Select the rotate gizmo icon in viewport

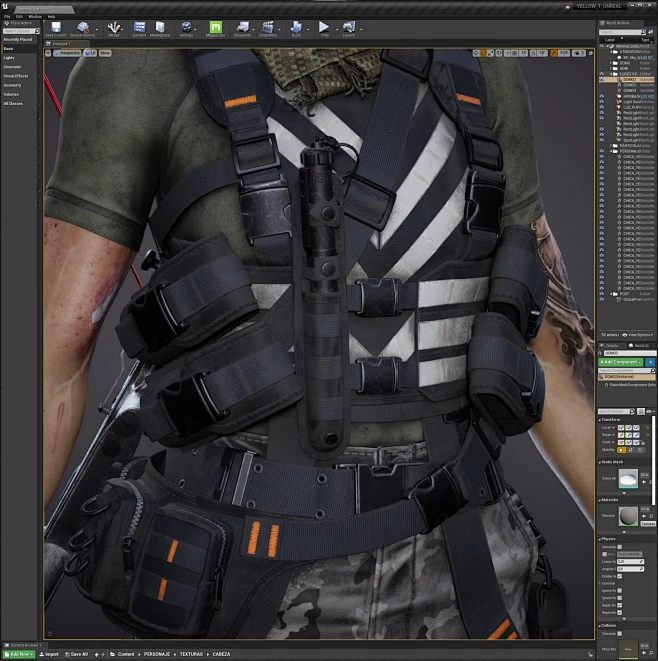tap(483, 53)
